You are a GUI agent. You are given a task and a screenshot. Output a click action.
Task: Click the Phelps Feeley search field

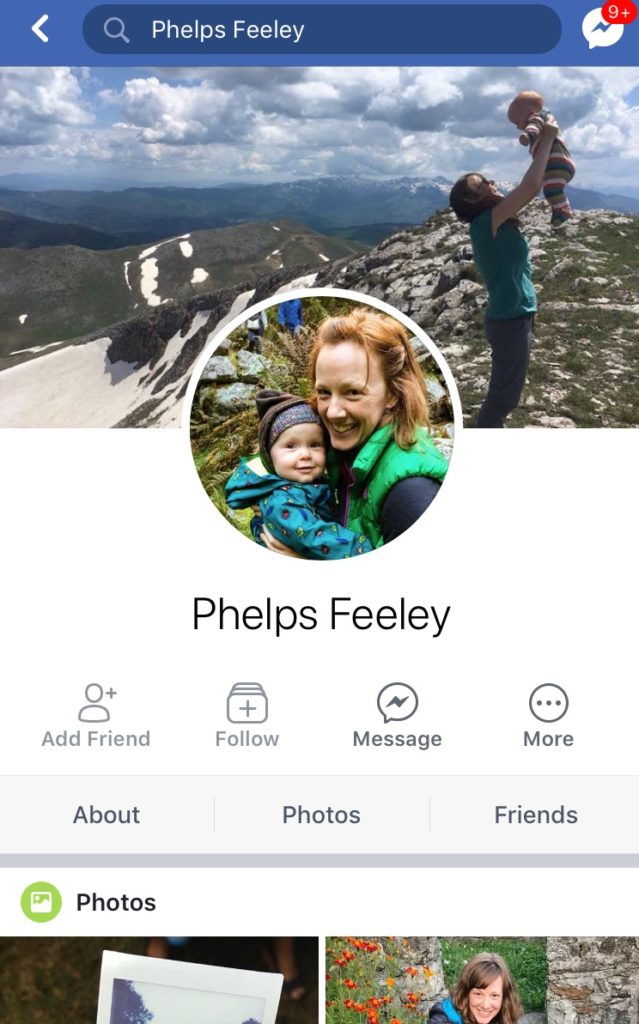321,29
